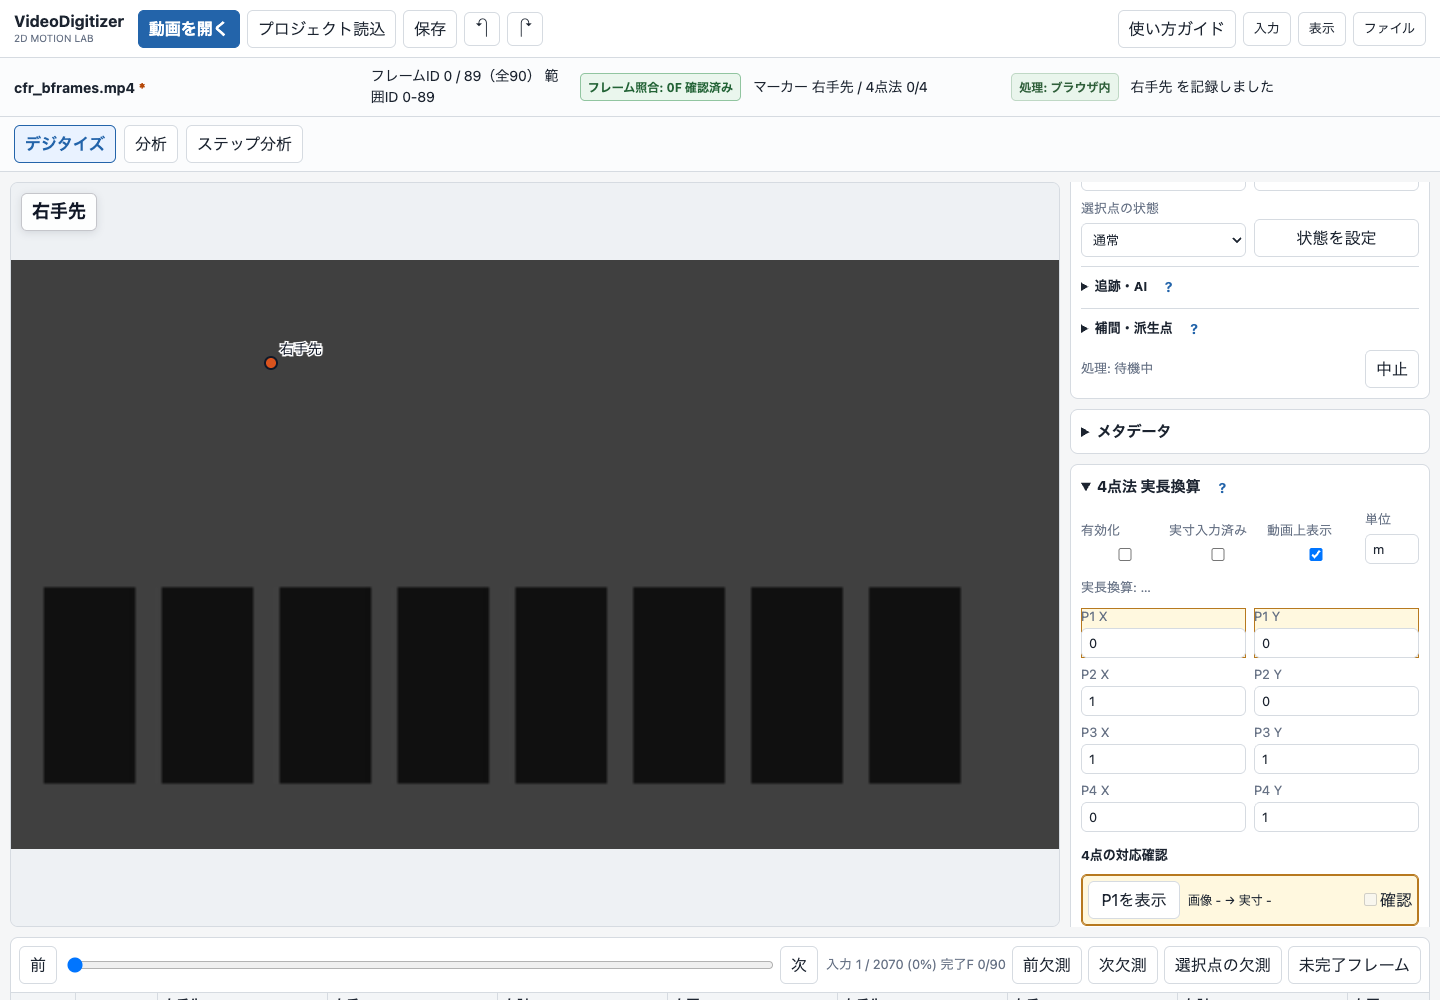Focus the P1 X input field
This screenshot has width=1440, height=1000.
(x=1163, y=643)
